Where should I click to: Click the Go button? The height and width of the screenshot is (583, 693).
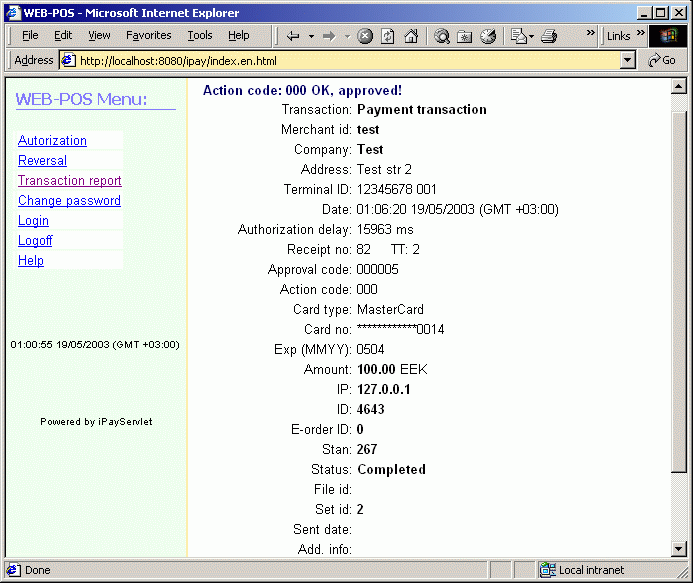pos(662,61)
